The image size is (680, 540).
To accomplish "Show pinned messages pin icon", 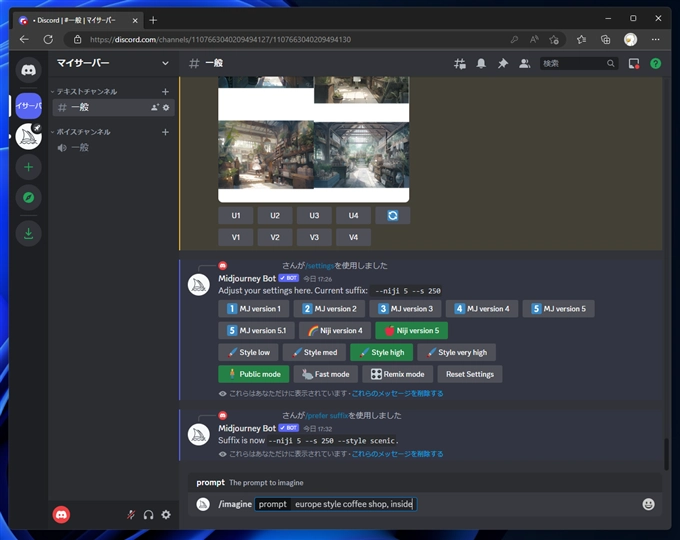I will [x=503, y=64].
